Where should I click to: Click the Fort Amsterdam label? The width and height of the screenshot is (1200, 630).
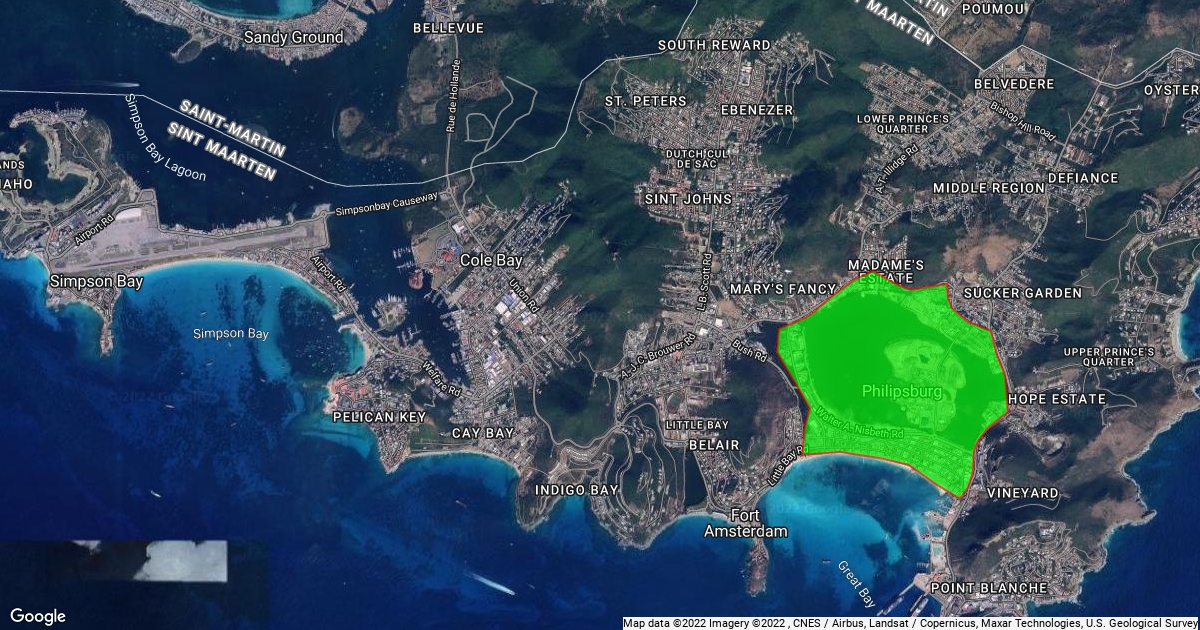coord(746,523)
